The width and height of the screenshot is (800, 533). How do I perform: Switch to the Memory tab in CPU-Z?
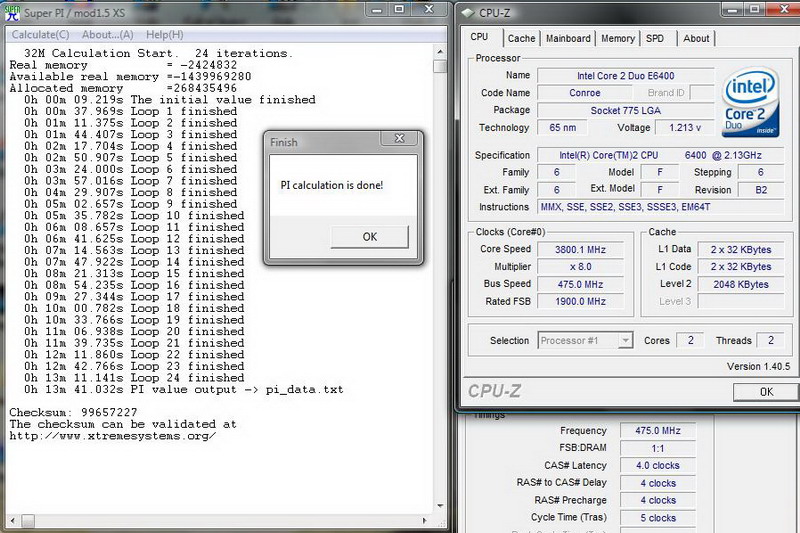coord(617,38)
